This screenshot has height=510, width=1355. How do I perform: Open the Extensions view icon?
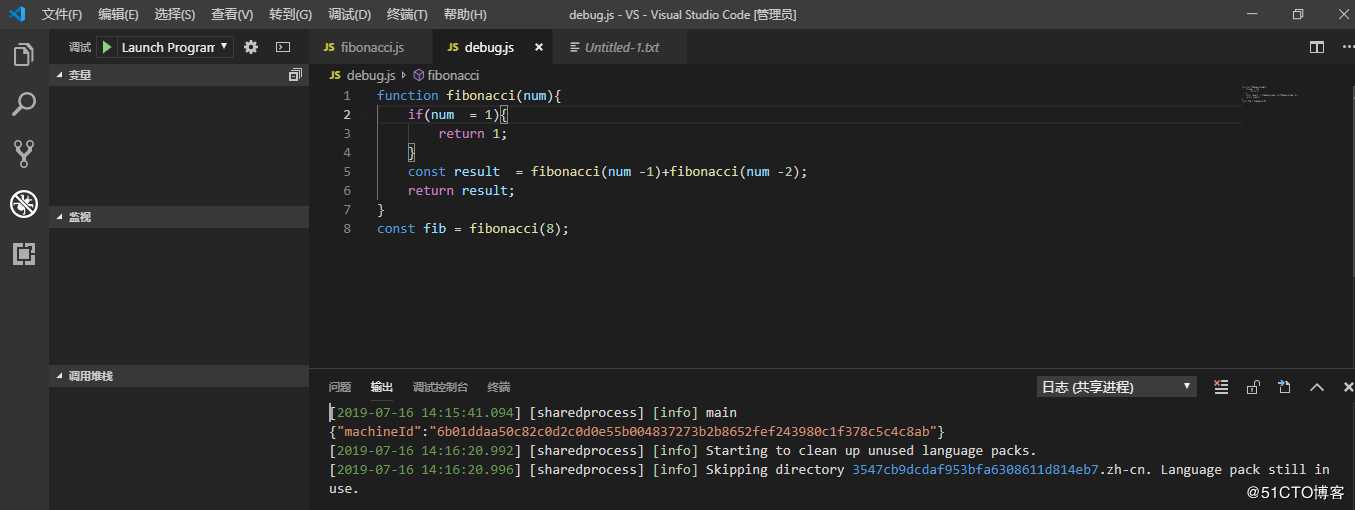pyautogui.click(x=24, y=254)
